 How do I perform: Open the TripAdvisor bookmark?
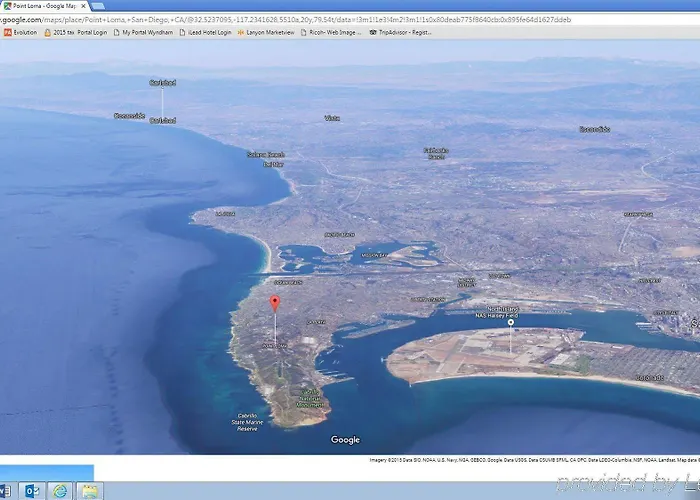pyautogui.click(x=401, y=32)
